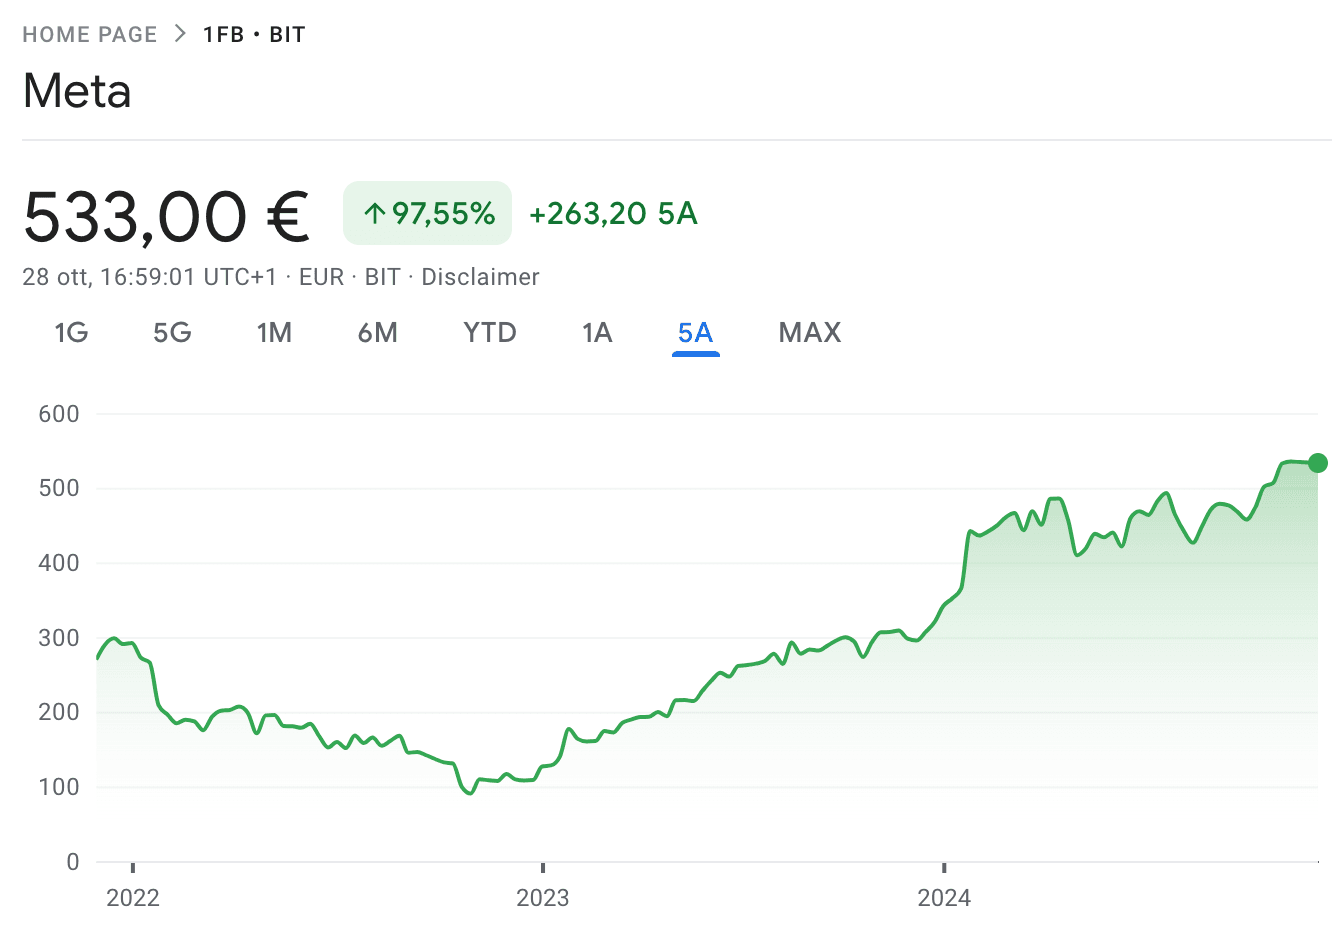
Task: Show the MAX price history
Action: (810, 332)
